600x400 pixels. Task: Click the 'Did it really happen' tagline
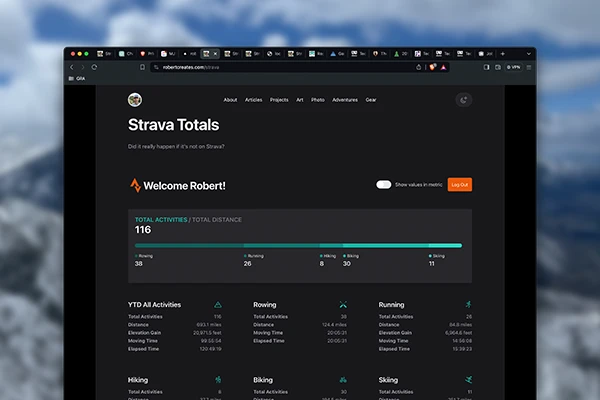176,146
